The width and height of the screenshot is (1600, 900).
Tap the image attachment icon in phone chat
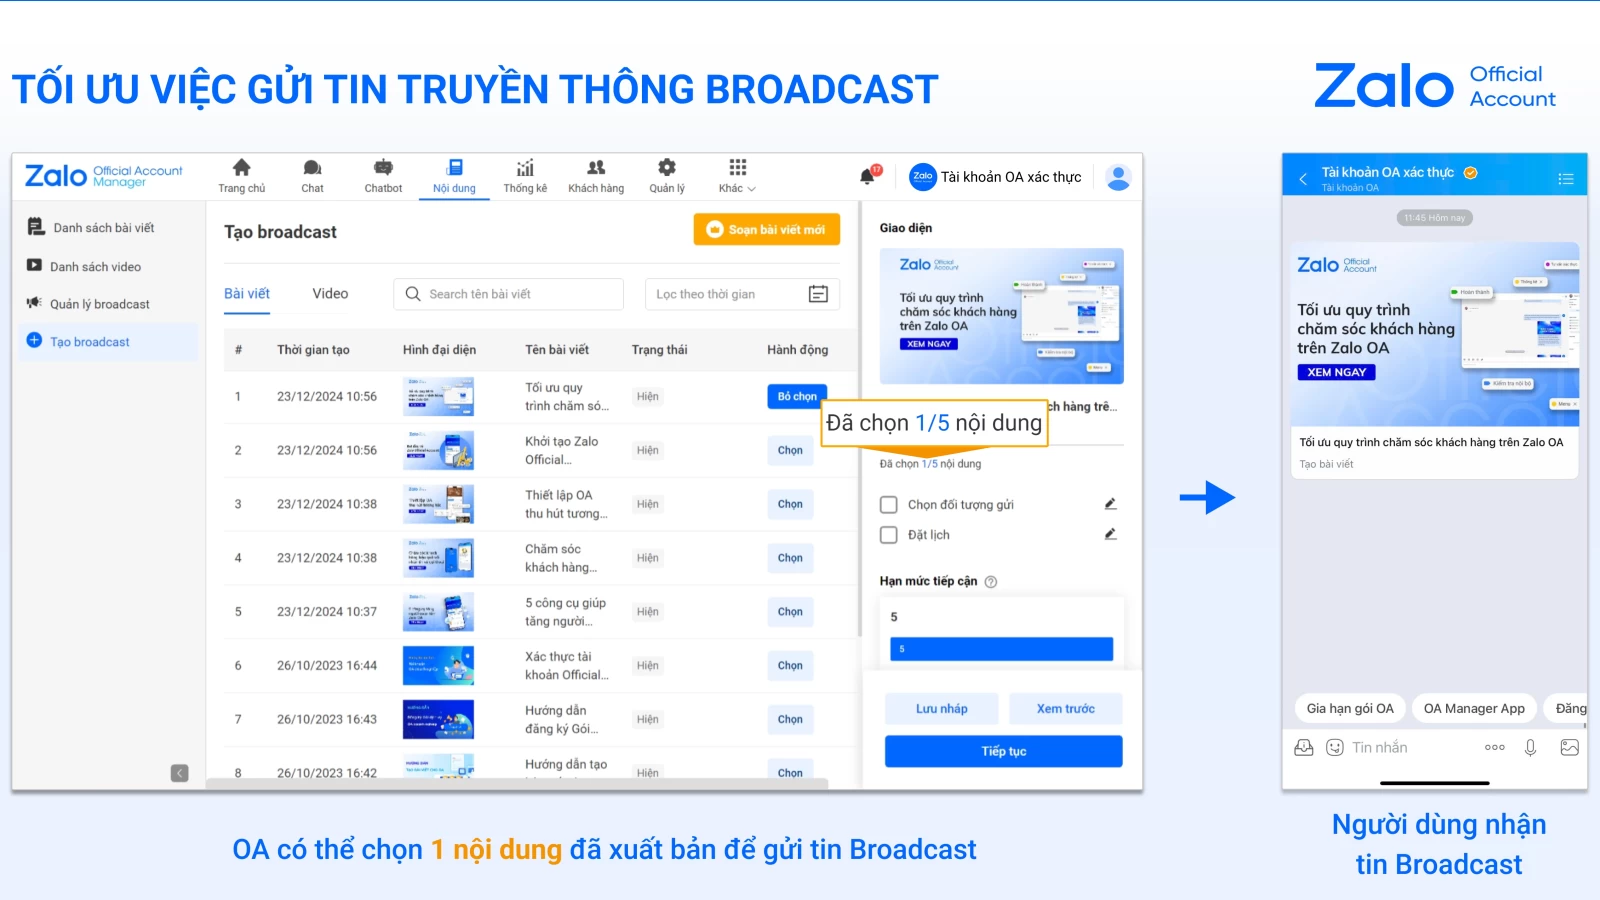tap(1570, 747)
